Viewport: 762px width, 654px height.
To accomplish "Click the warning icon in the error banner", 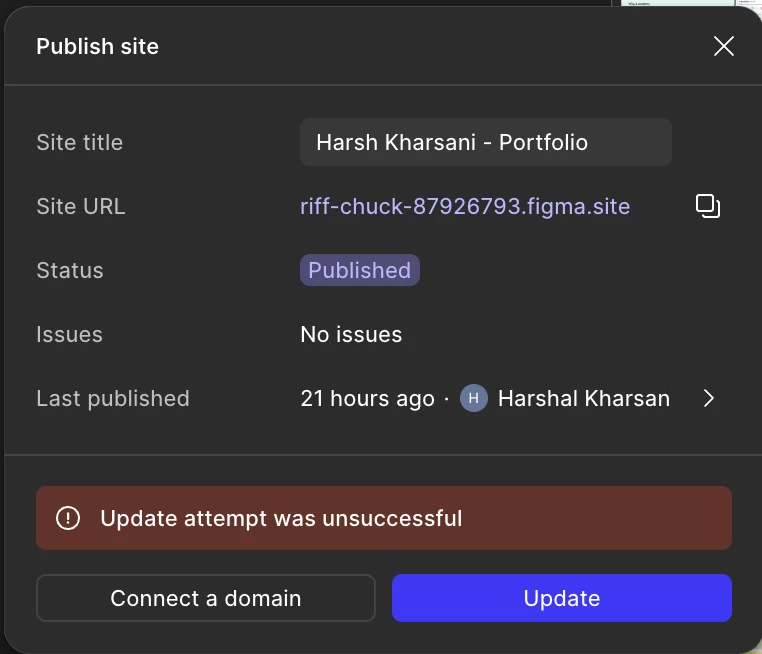I will (x=68, y=518).
